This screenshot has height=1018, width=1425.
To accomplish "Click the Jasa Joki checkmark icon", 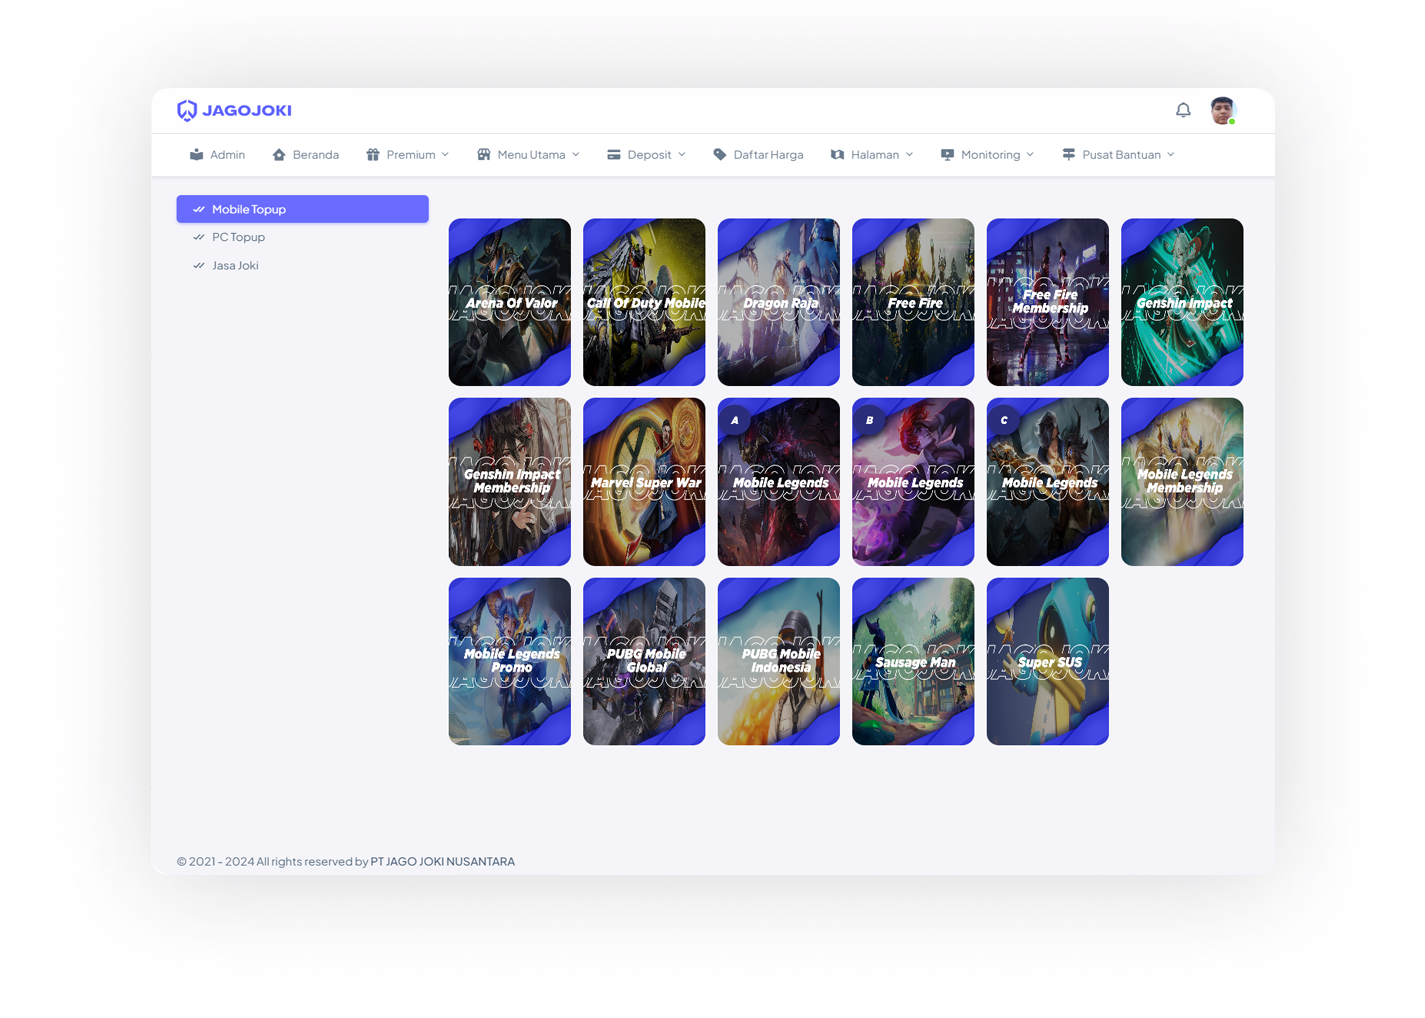I will pos(199,265).
